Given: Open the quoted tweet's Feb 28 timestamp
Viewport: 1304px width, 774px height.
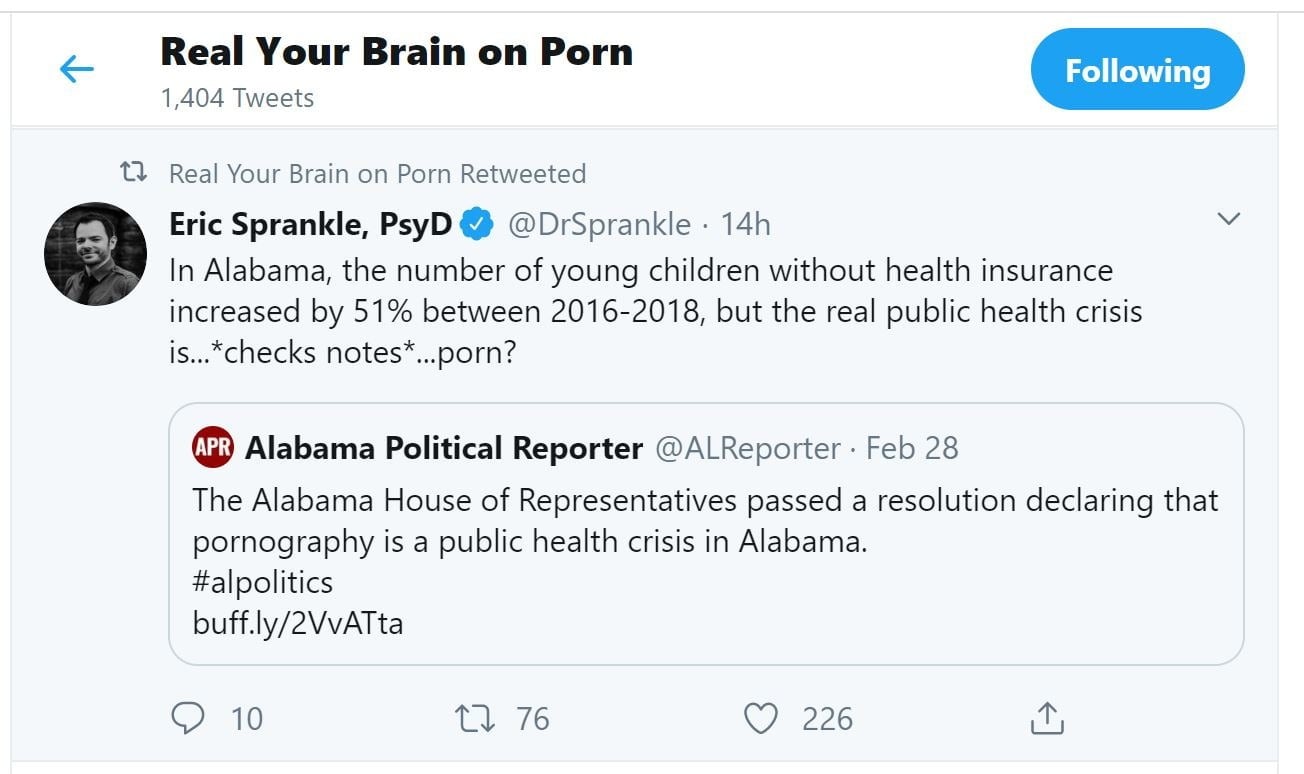Looking at the screenshot, I should (912, 448).
